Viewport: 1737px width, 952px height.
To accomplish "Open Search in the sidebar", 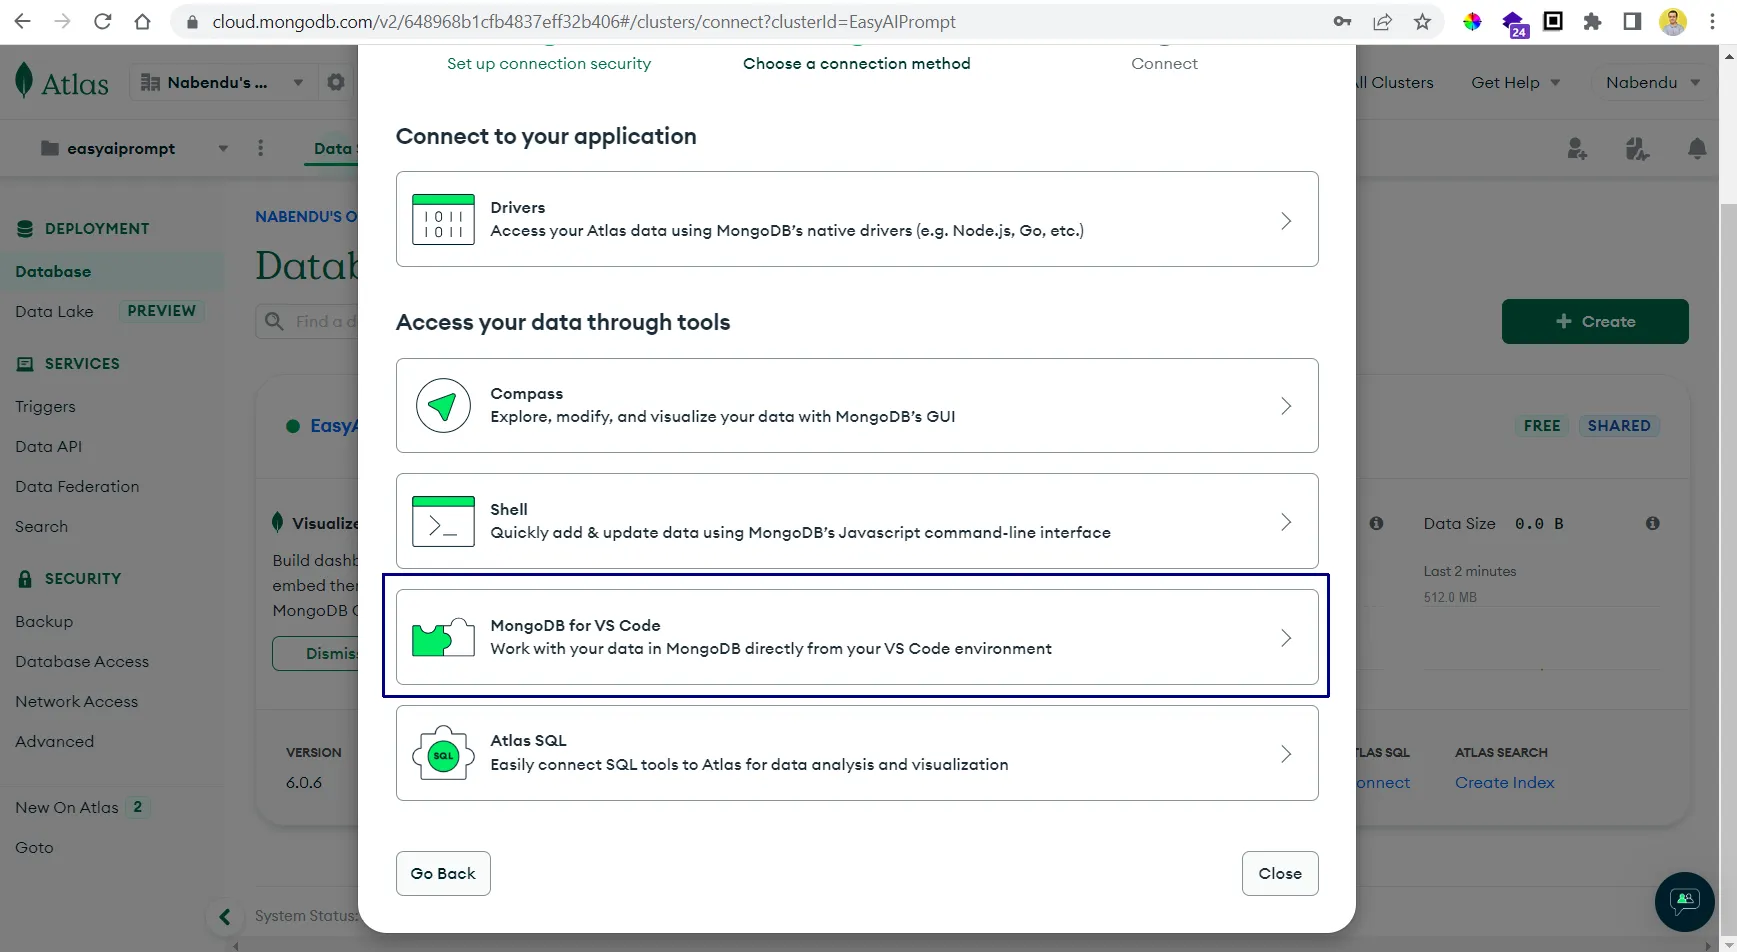I will coord(41,526).
